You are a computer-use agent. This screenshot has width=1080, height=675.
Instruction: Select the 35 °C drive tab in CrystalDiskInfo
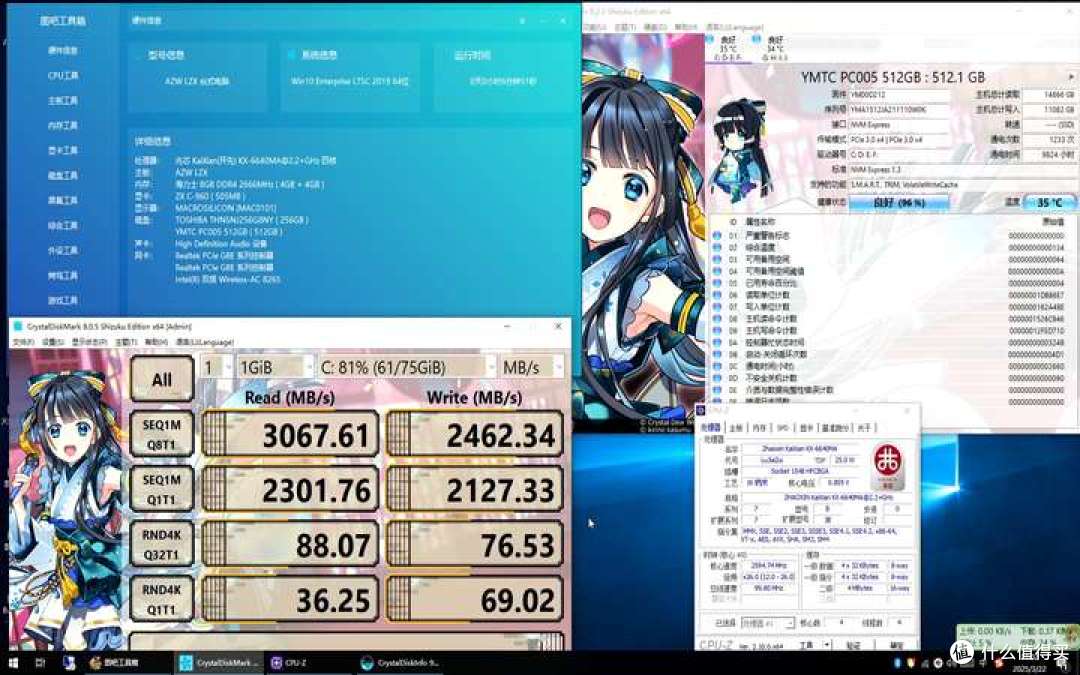[727, 49]
